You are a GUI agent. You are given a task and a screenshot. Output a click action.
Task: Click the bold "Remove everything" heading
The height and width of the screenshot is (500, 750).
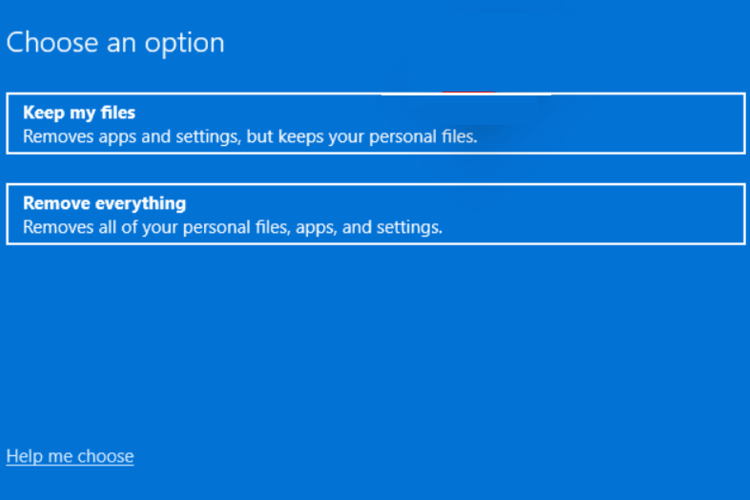104,203
